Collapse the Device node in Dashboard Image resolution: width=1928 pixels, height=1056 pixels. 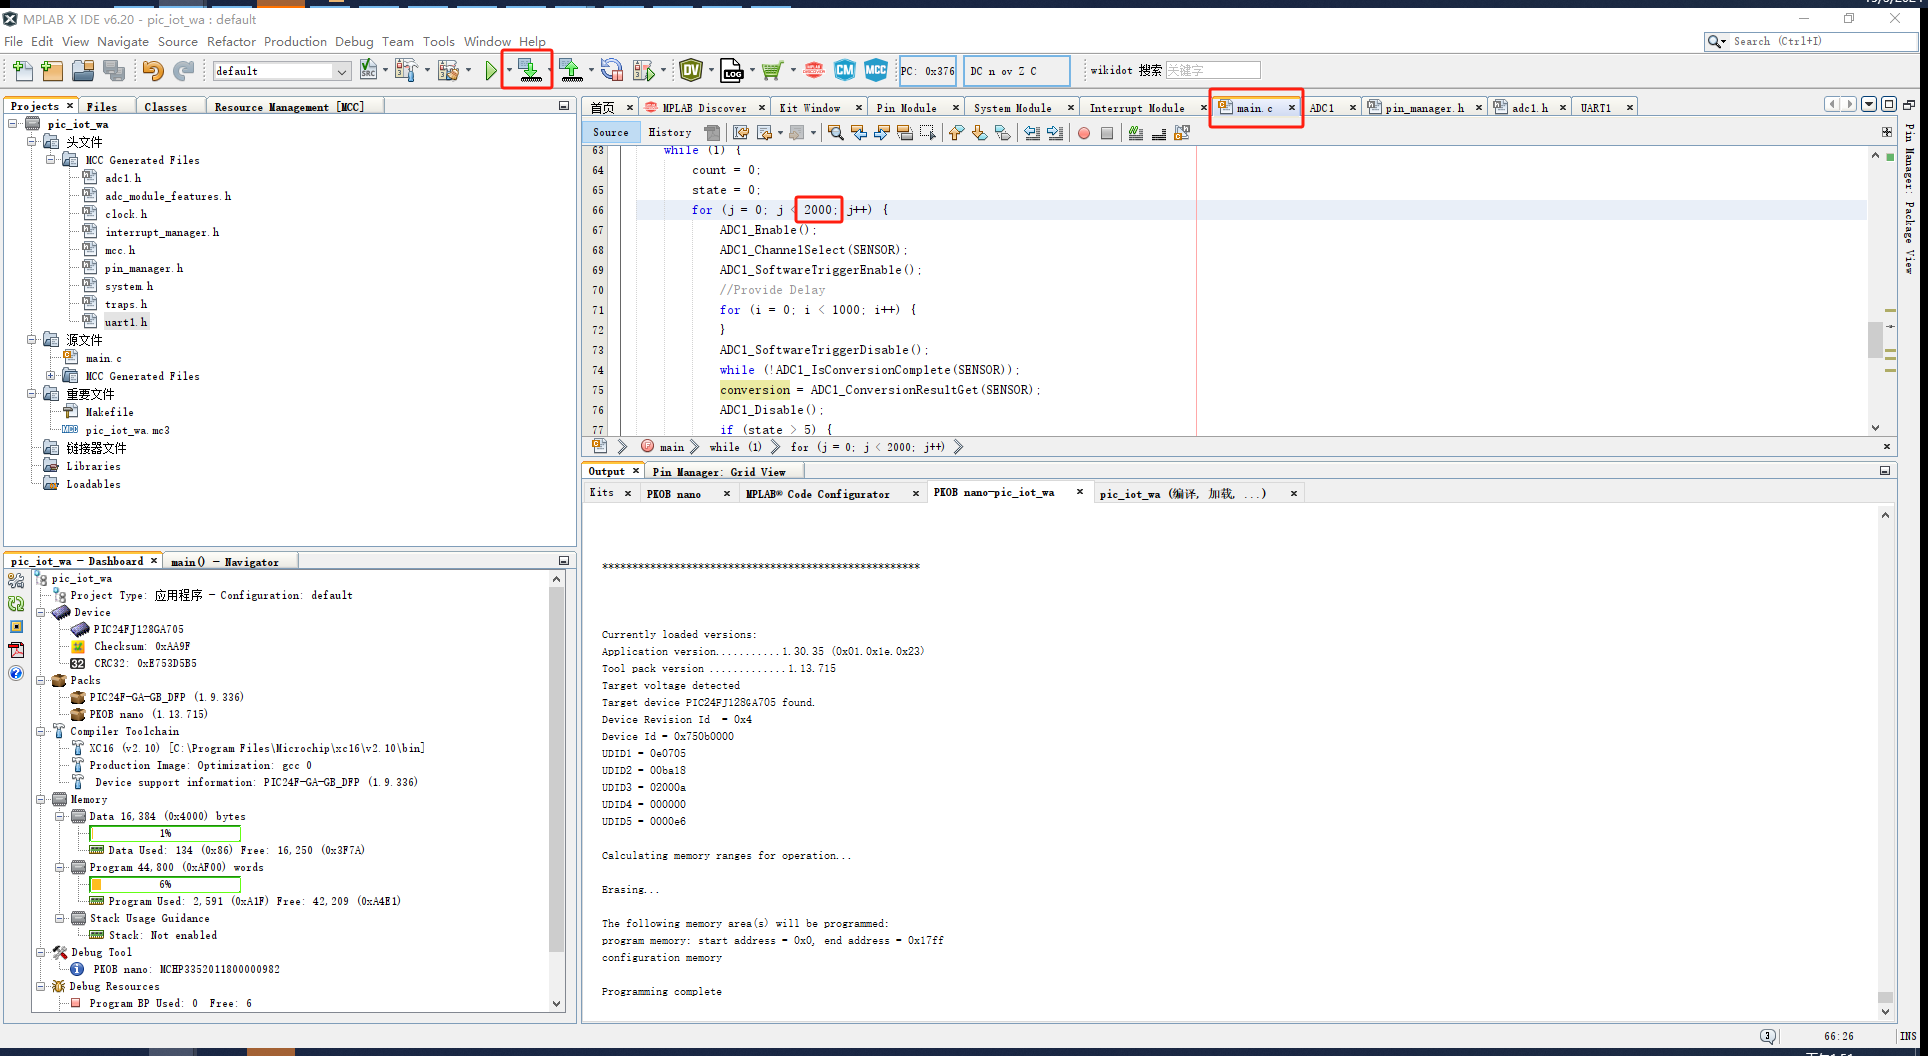(x=41, y=612)
